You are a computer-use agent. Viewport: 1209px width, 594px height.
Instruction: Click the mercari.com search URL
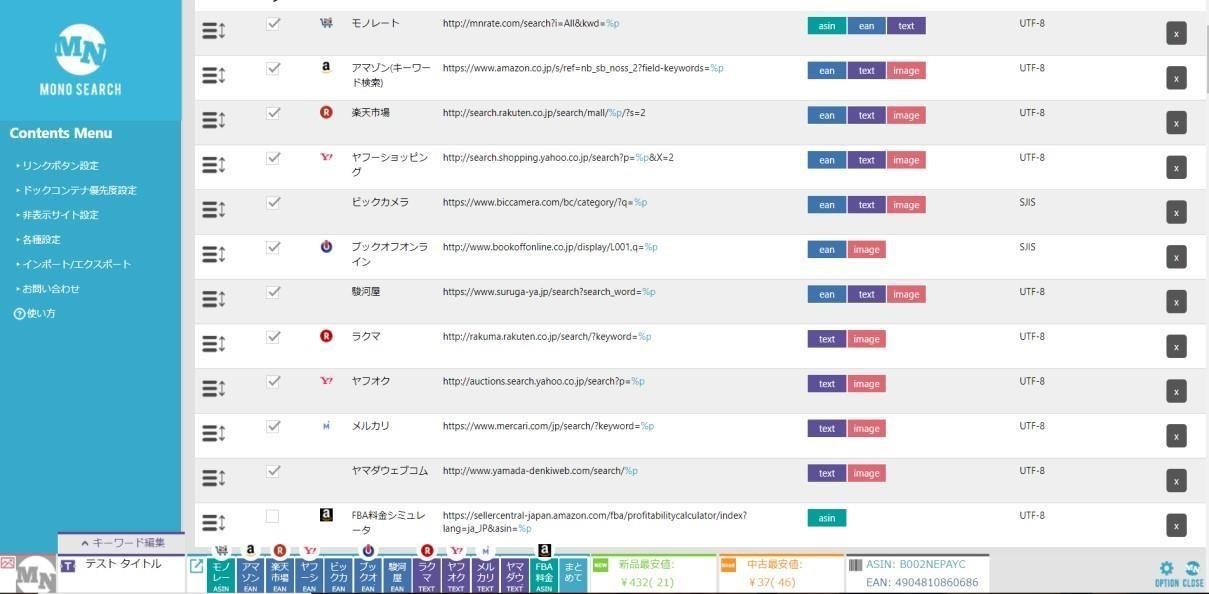click(548, 426)
